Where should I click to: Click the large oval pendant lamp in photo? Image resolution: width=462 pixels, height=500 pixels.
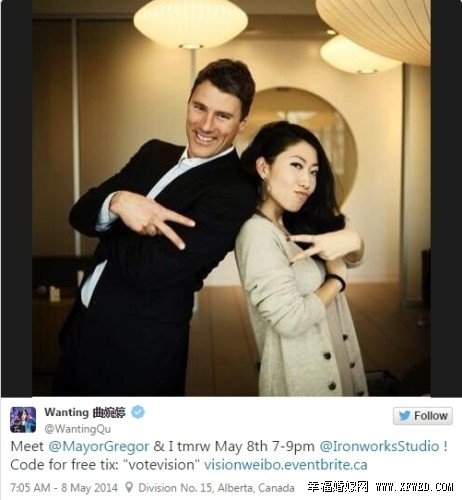tap(191, 23)
